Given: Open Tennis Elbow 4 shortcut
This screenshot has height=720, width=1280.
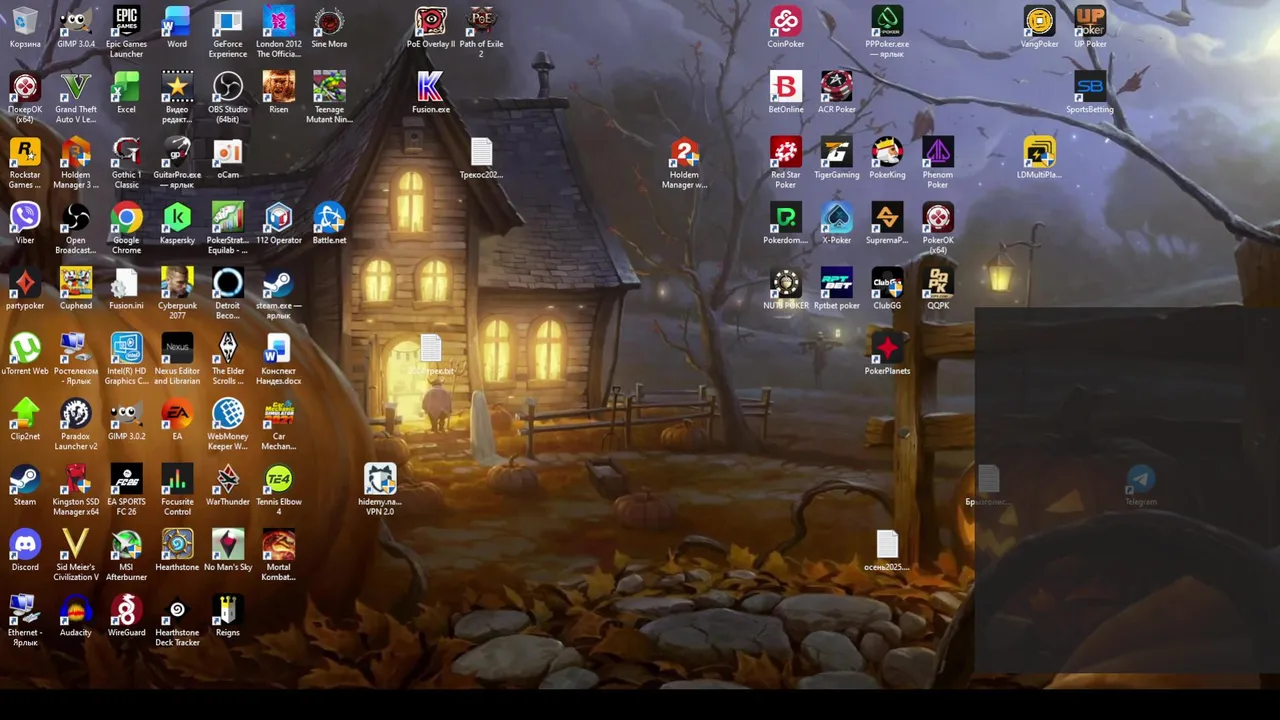Looking at the screenshot, I should point(279,491).
